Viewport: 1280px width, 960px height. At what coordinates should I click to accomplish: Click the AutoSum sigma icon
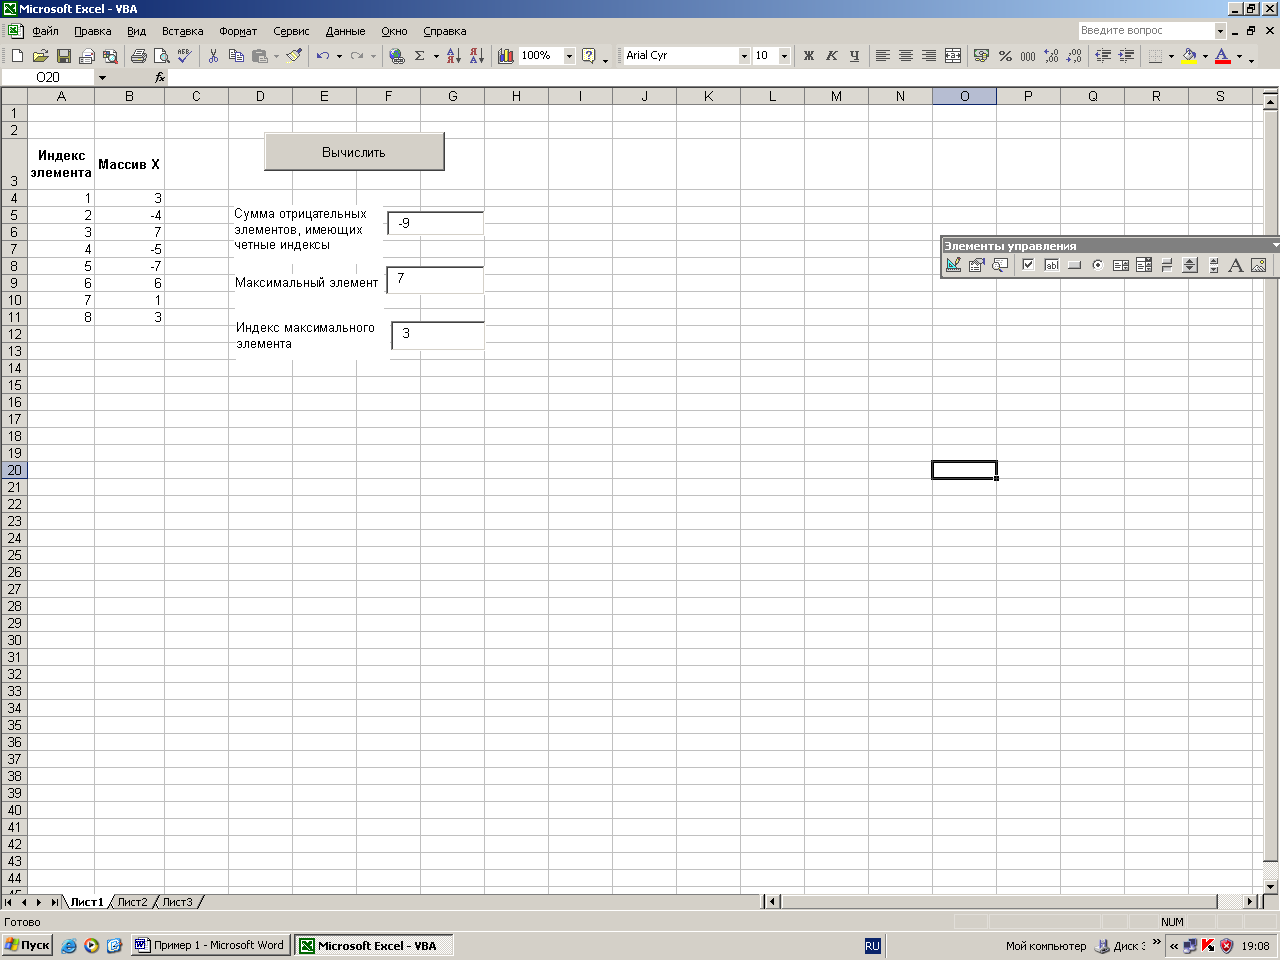(x=420, y=56)
